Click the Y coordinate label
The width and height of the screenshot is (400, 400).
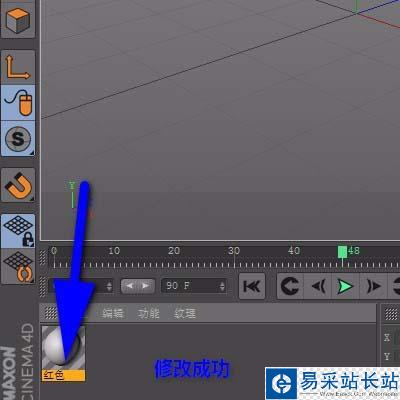(x=387, y=357)
